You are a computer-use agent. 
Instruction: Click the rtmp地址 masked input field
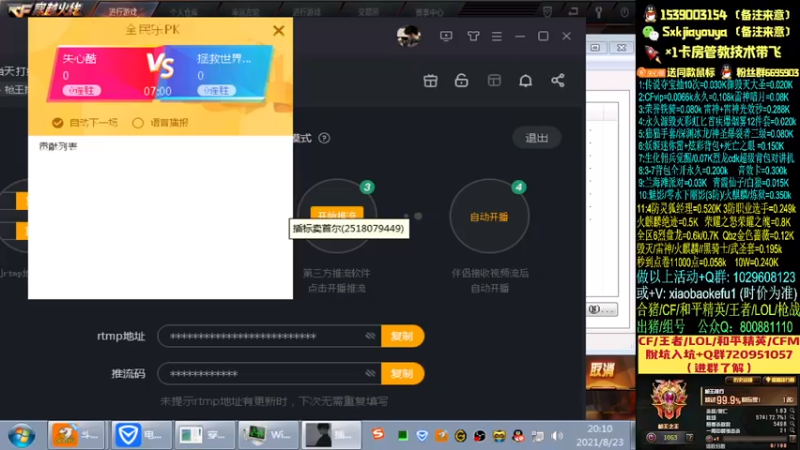pos(269,336)
